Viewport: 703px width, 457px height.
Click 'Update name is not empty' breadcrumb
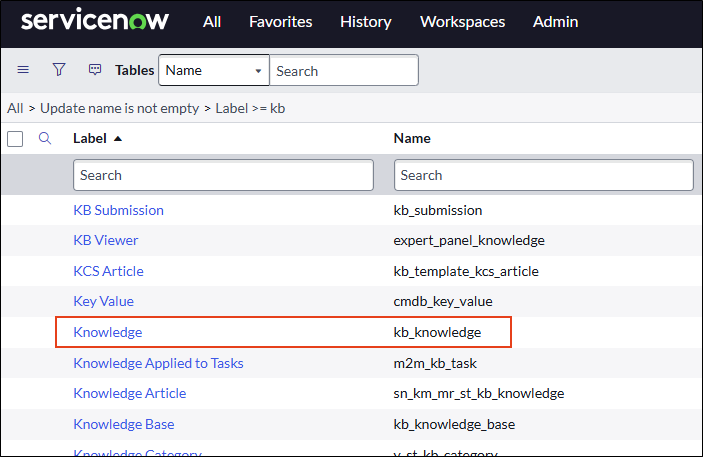(x=120, y=108)
